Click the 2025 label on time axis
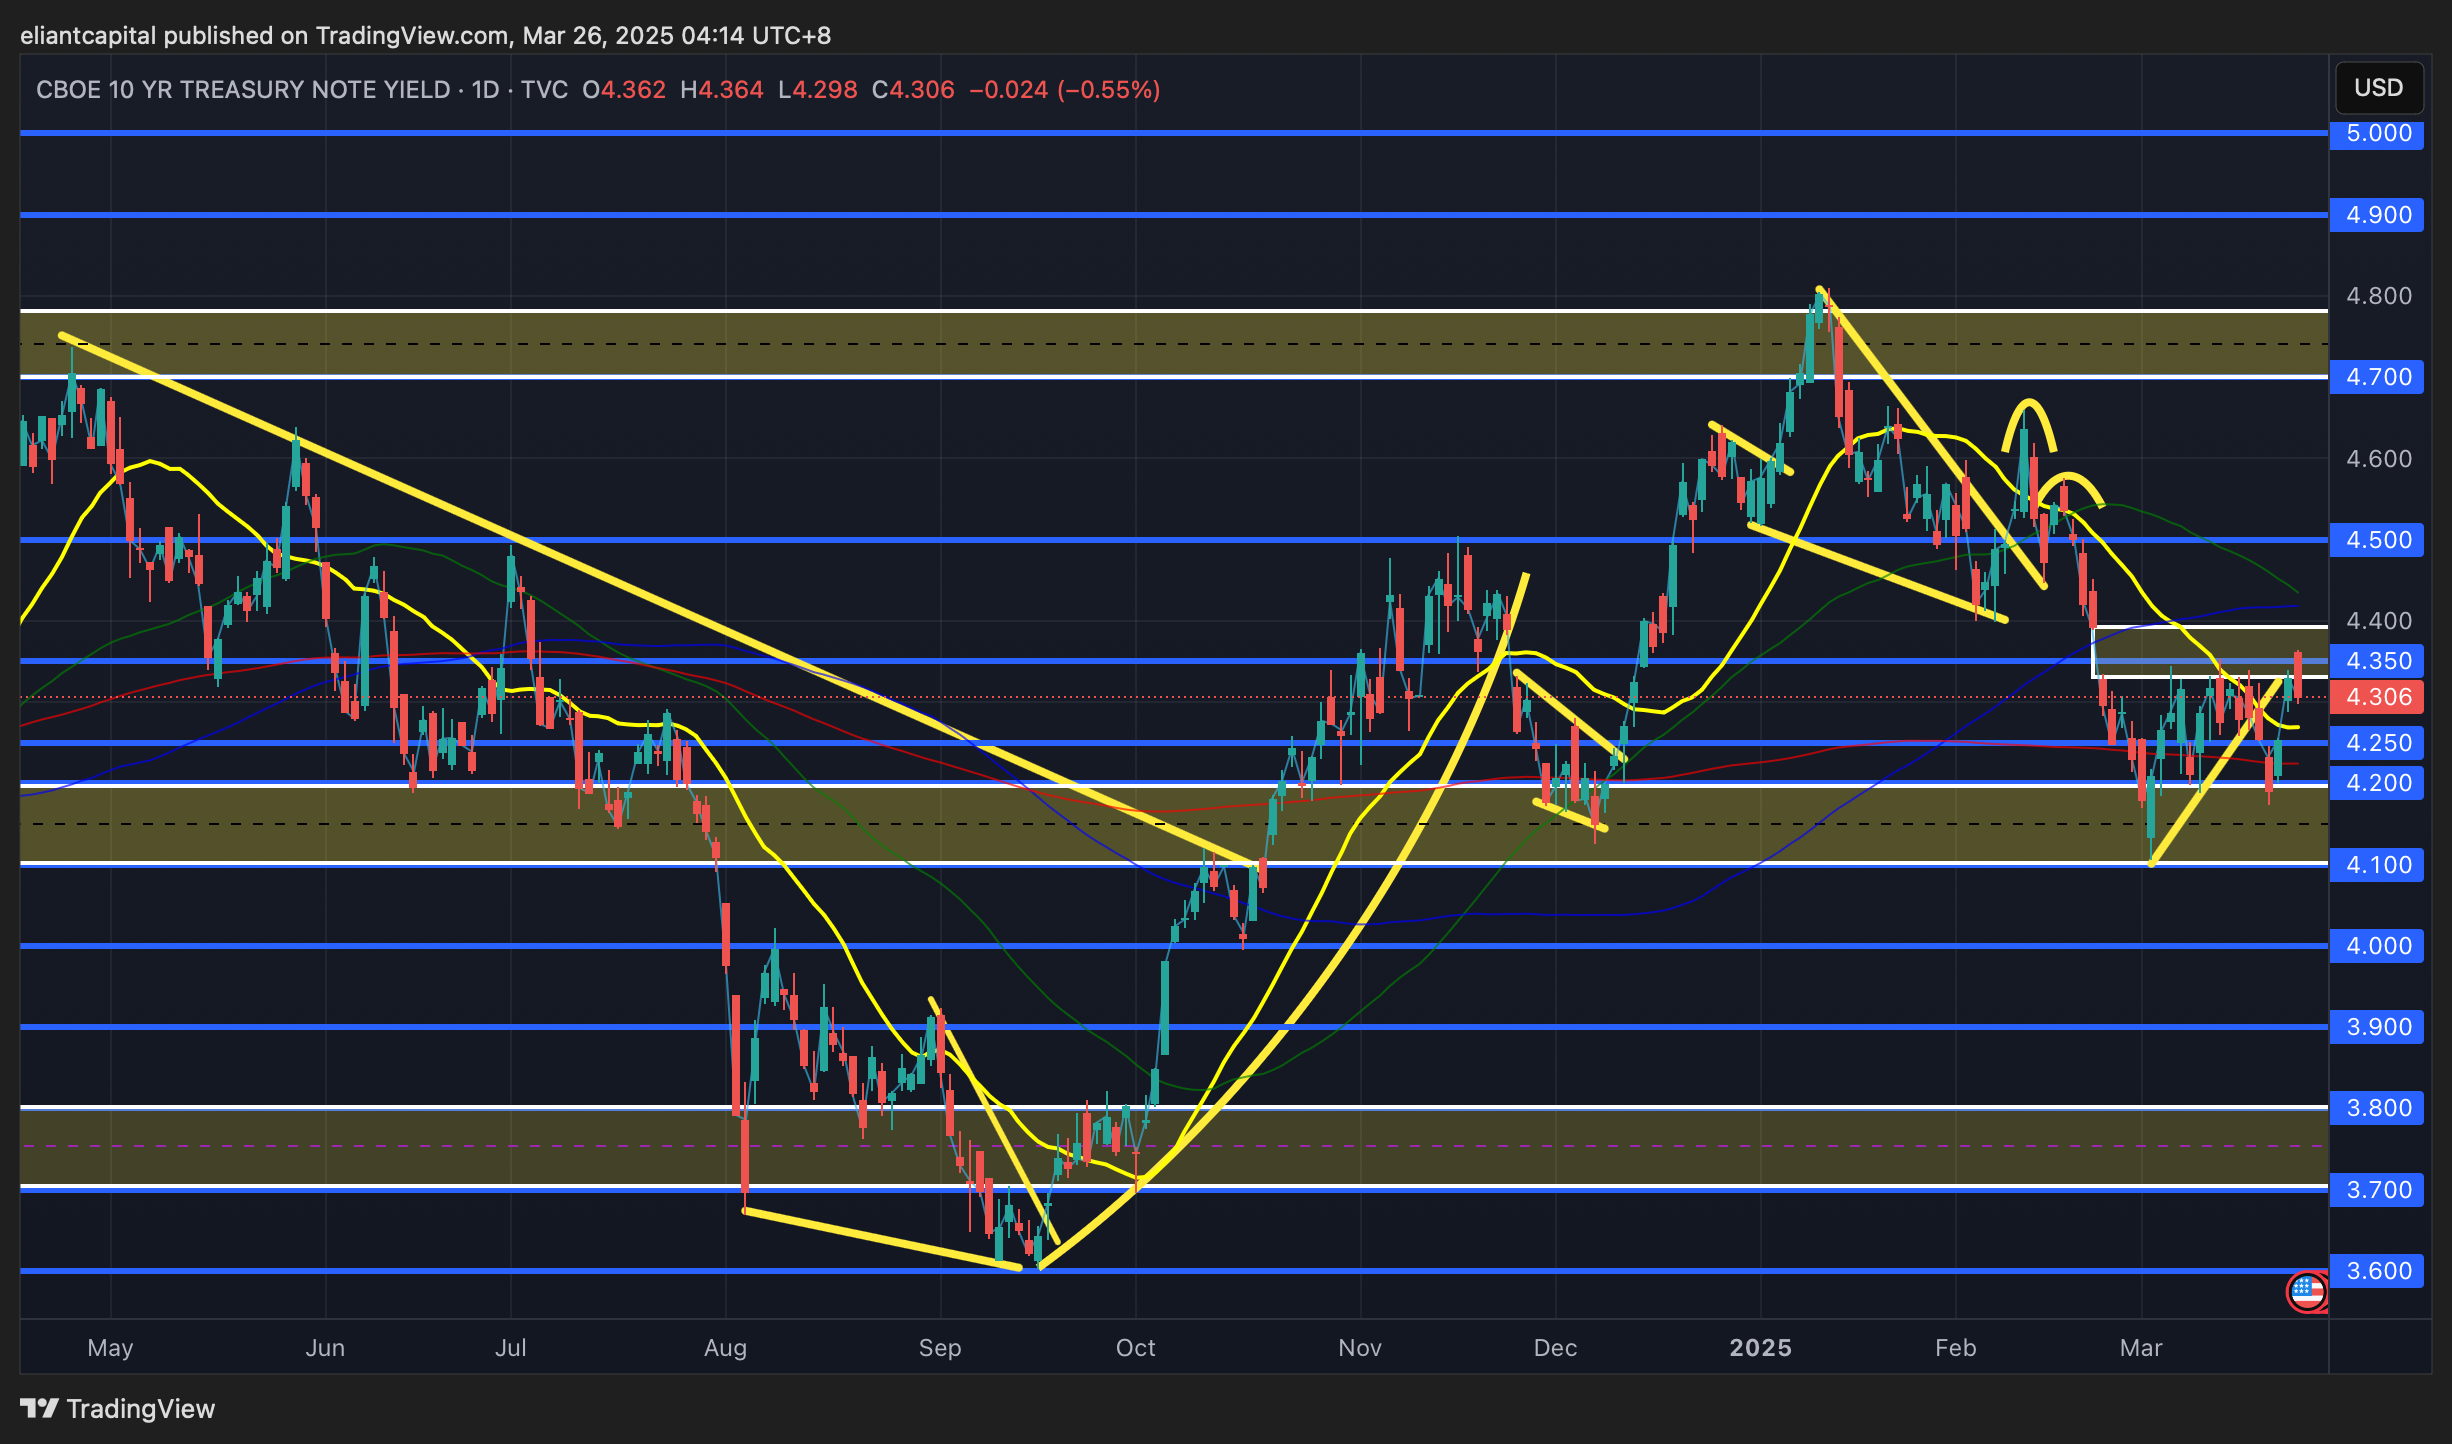The width and height of the screenshot is (2452, 1444). point(1760,1348)
